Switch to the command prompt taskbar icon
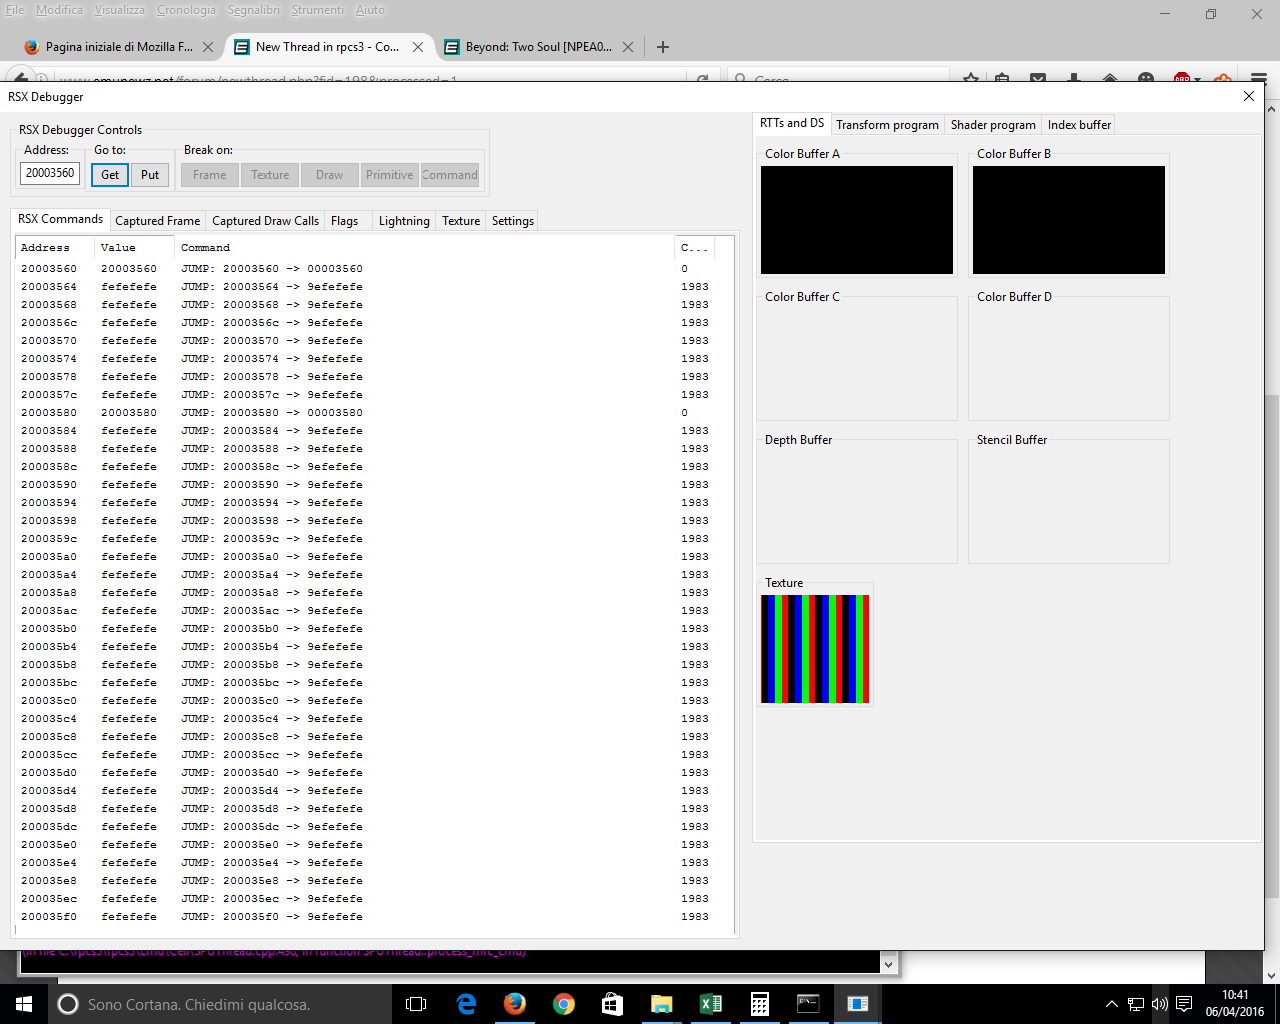 point(808,1004)
